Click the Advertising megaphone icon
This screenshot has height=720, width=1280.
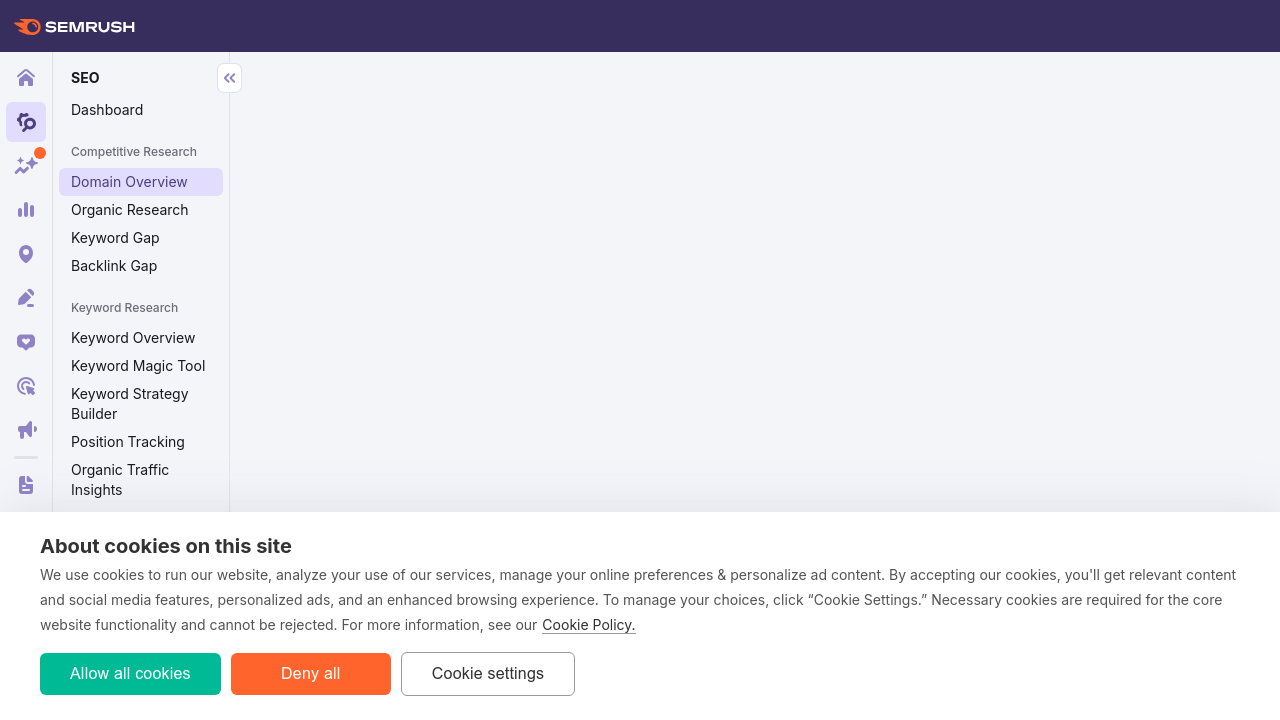pyautogui.click(x=25, y=429)
